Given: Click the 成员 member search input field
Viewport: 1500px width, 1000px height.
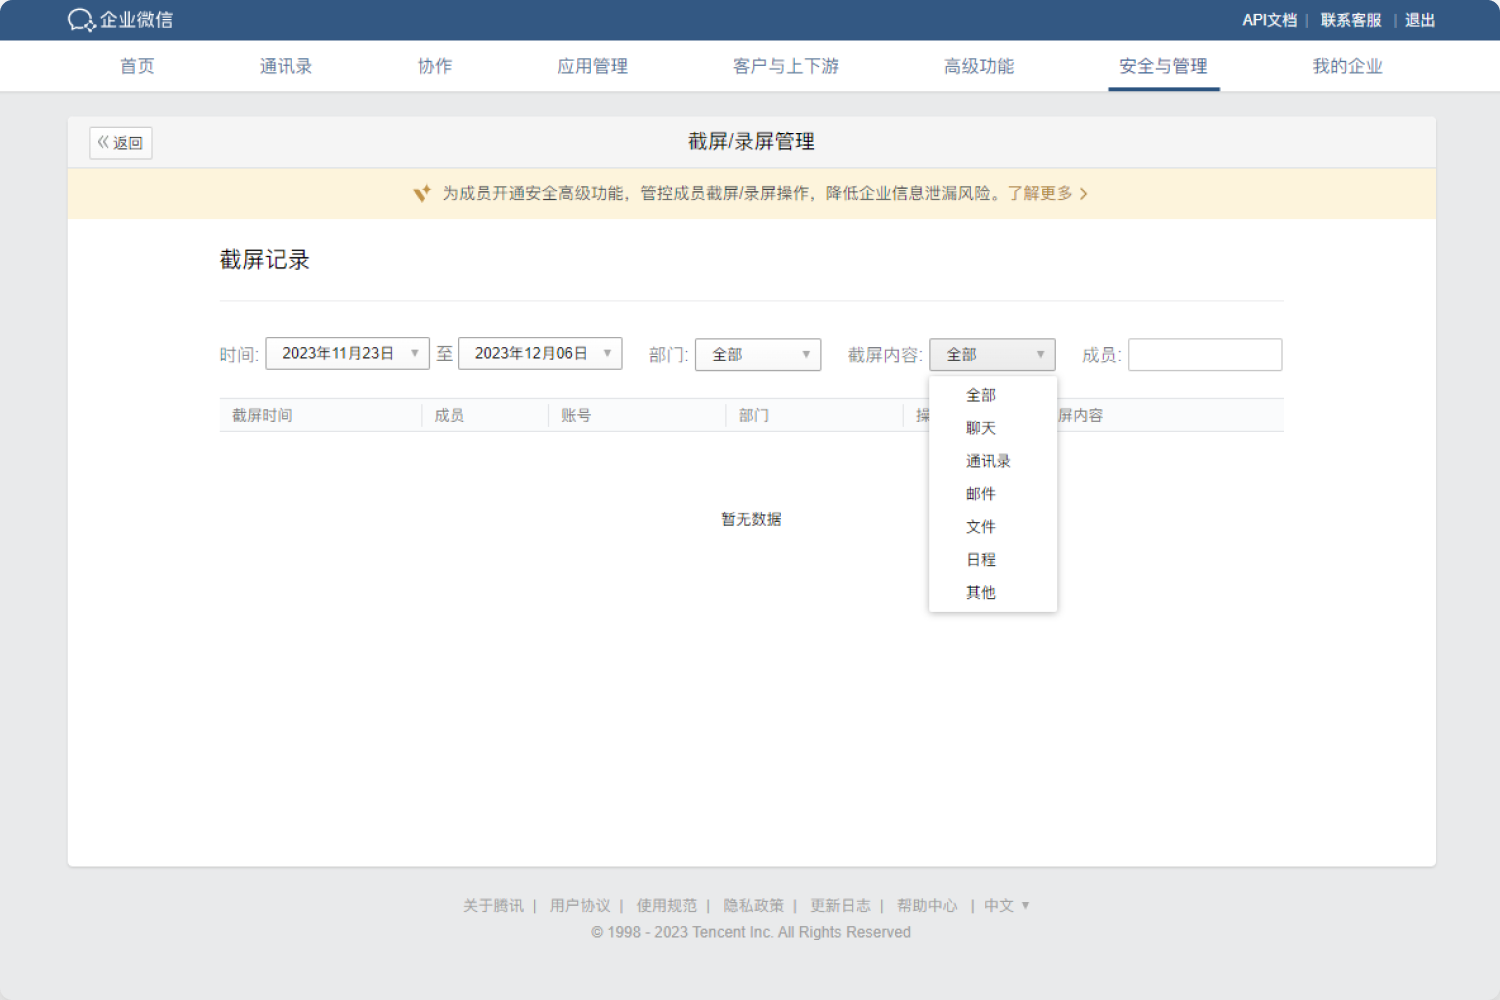Looking at the screenshot, I should (x=1204, y=354).
